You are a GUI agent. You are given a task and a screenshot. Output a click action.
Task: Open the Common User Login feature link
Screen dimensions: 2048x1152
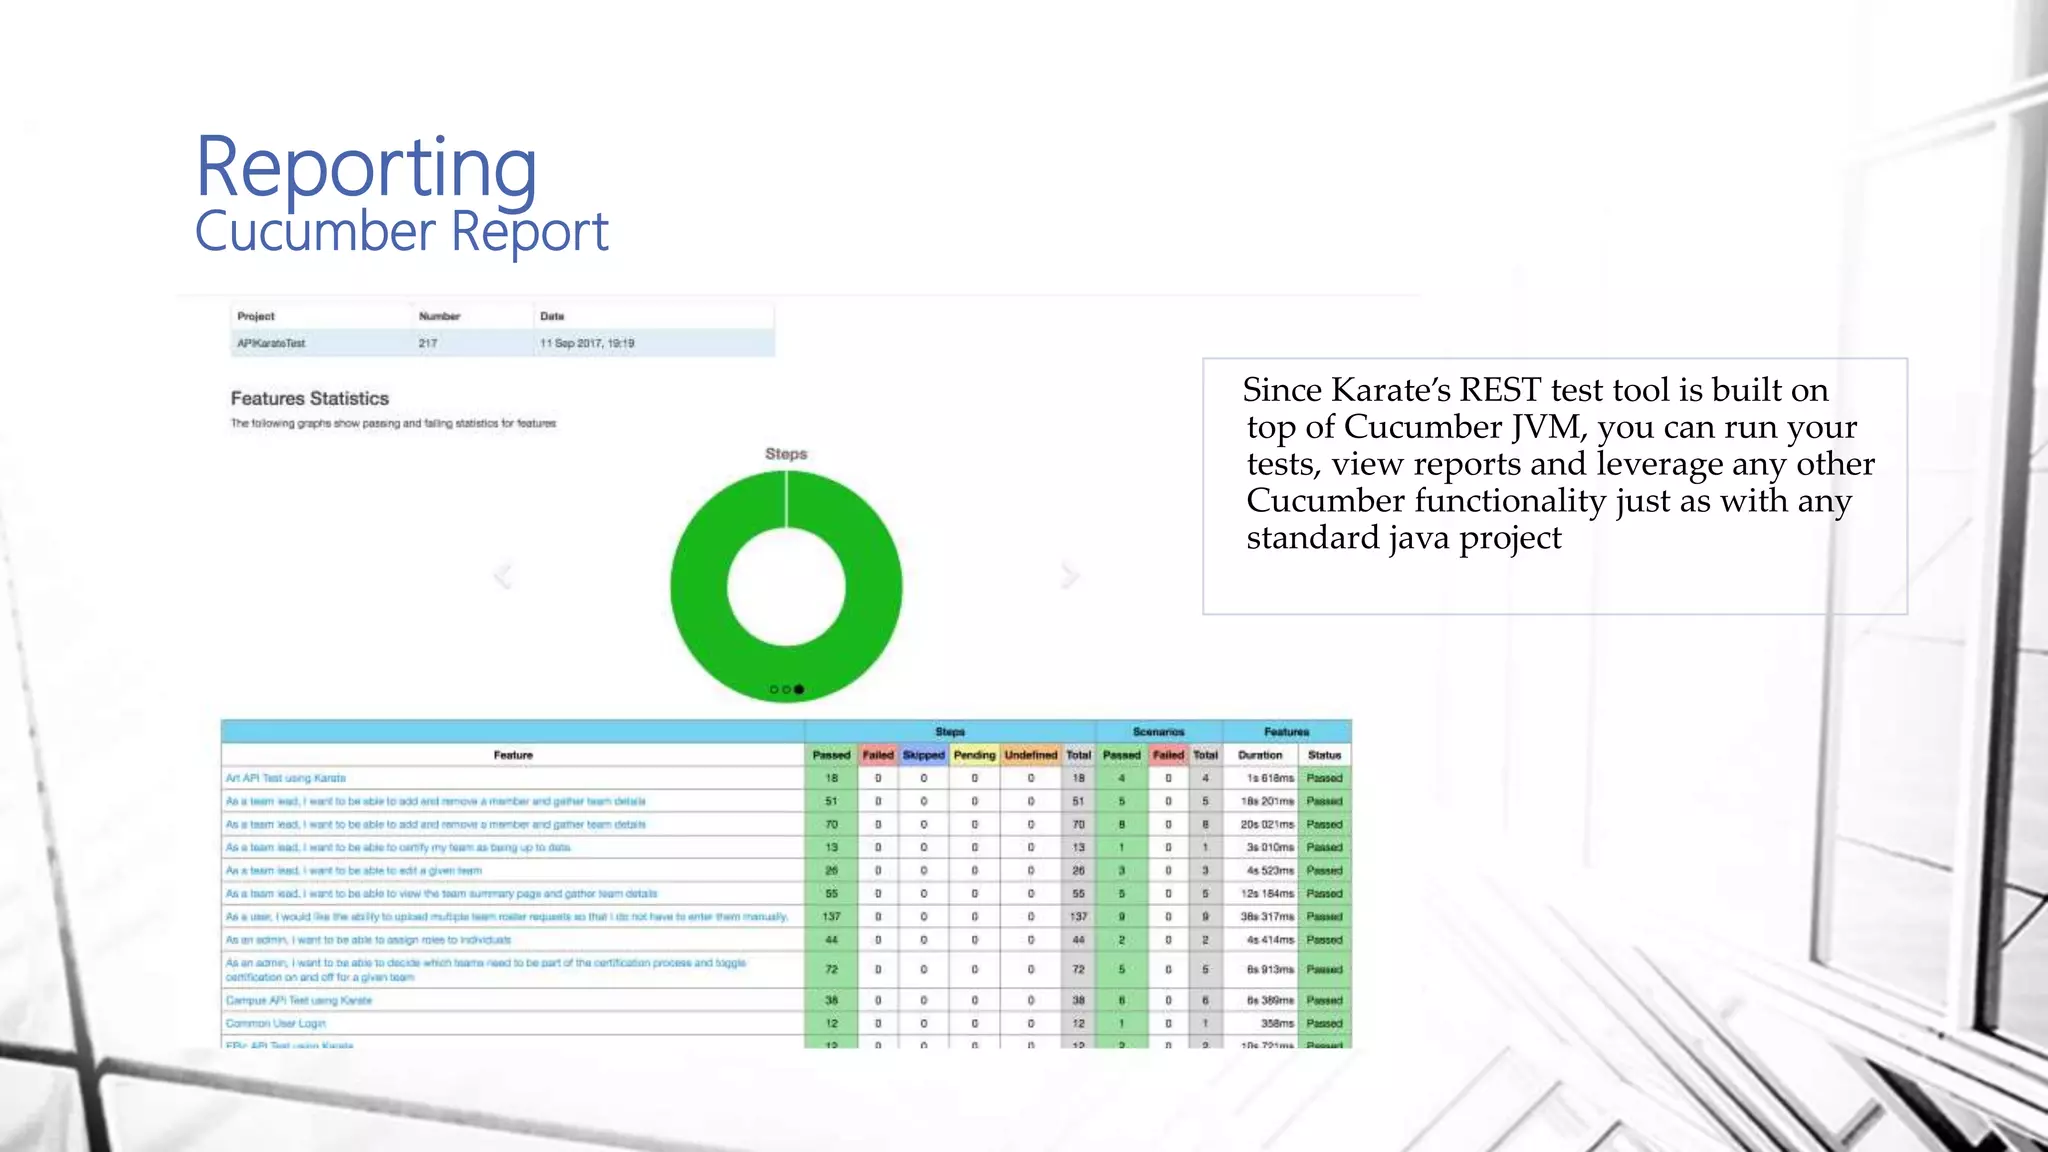(x=276, y=1023)
